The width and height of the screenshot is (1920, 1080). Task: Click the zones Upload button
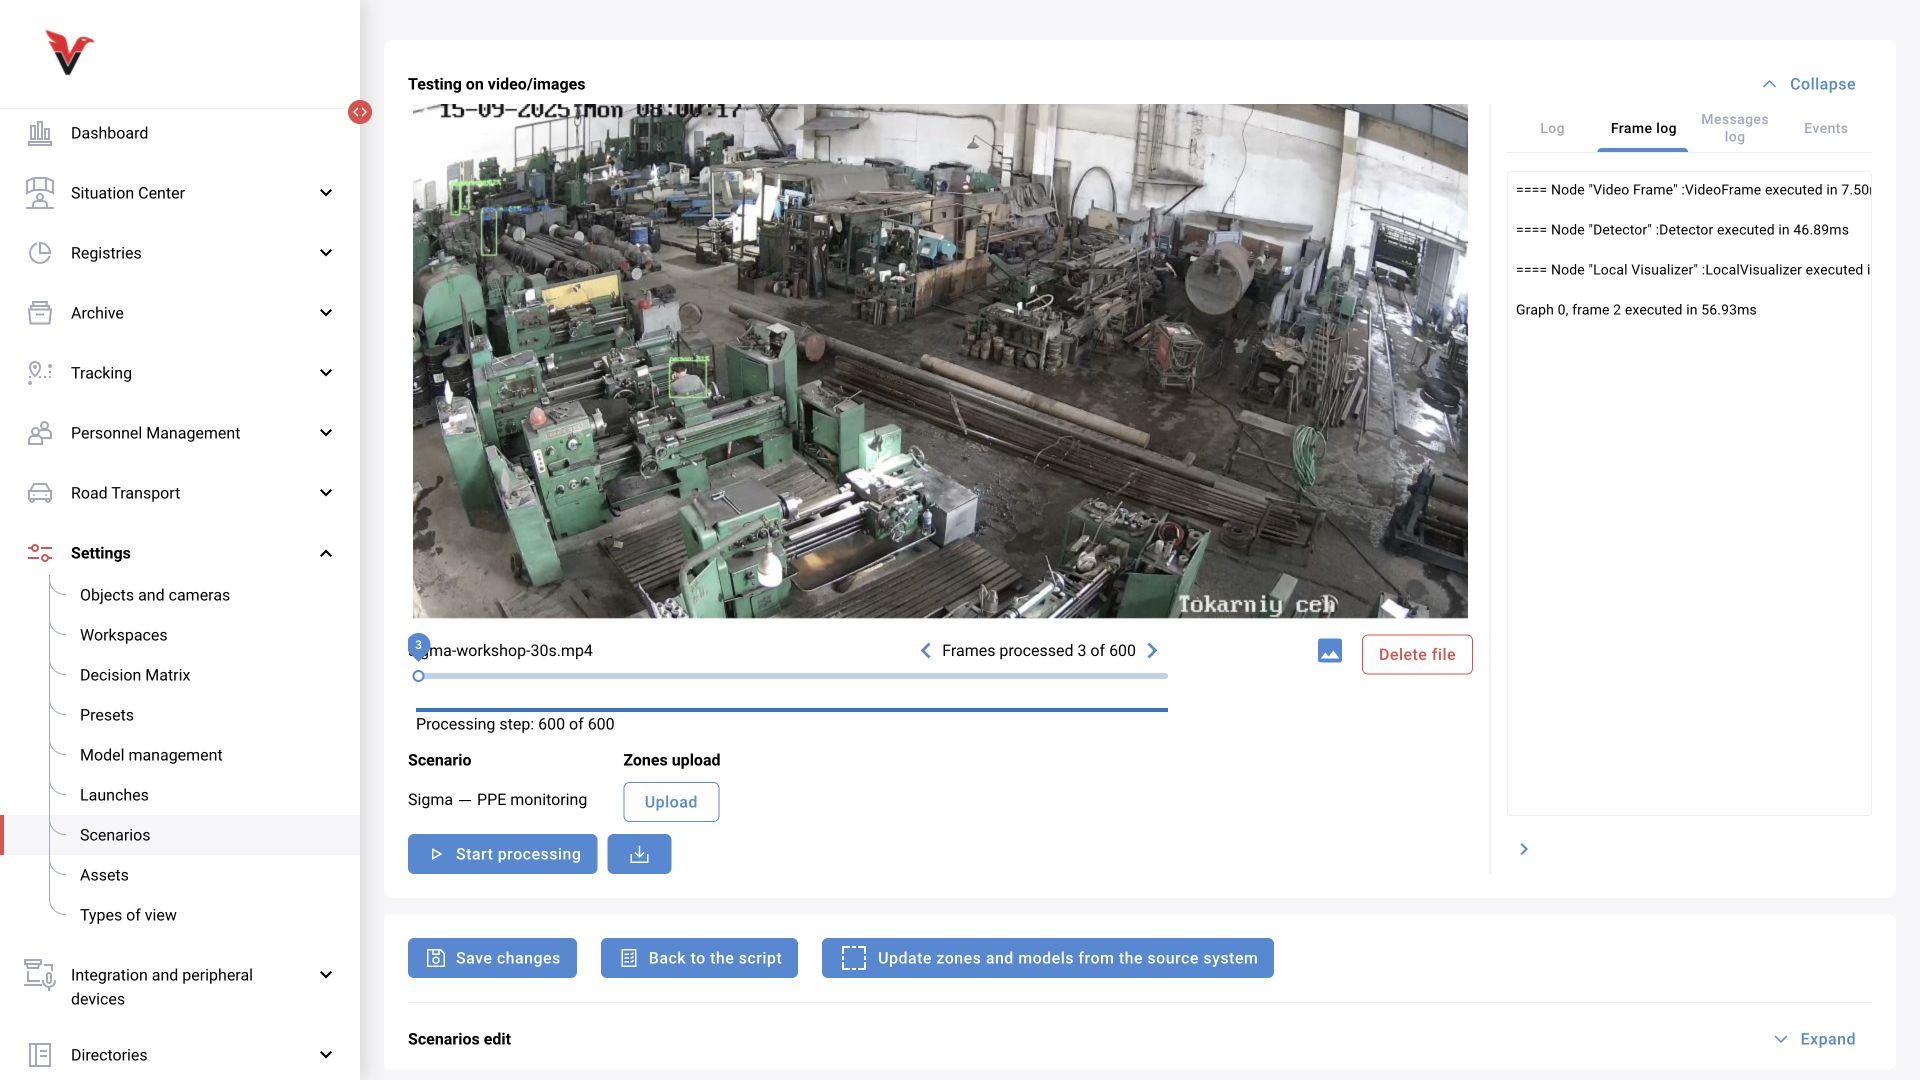coord(671,802)
